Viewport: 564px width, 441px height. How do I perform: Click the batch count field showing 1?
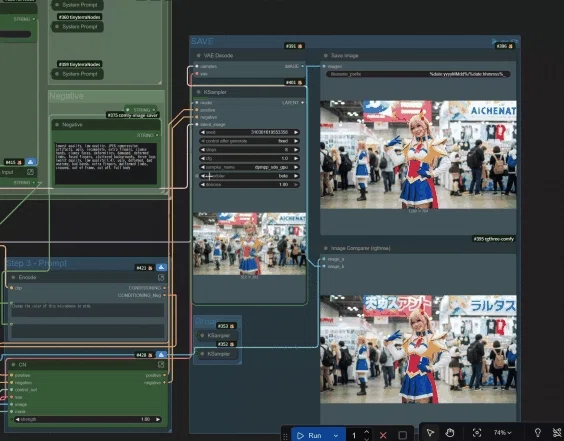pyautogui.click(x=354, y=436)
